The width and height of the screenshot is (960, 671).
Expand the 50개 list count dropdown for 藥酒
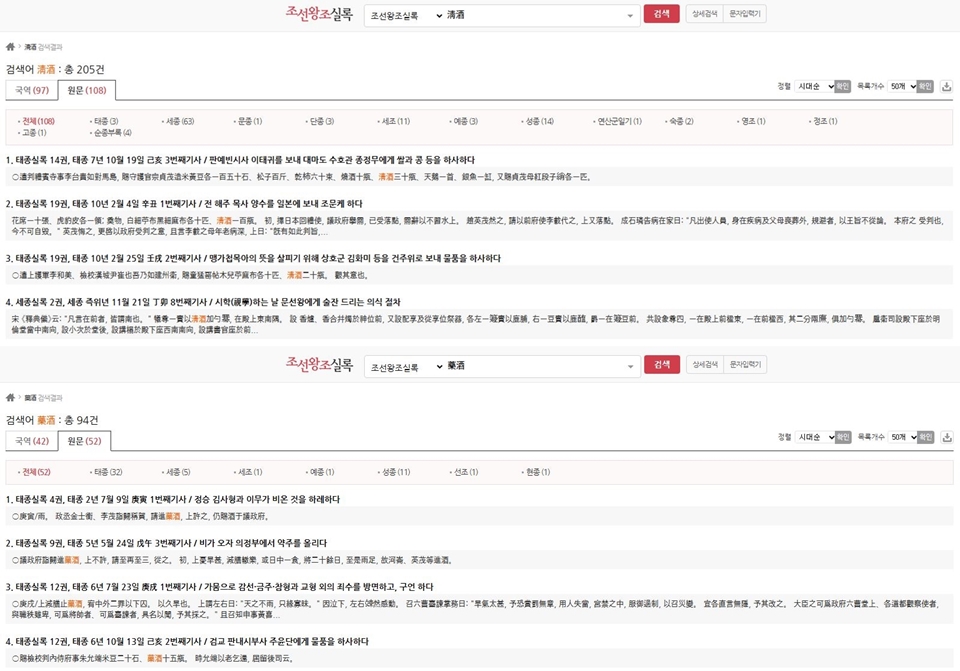tap(900, 437)
